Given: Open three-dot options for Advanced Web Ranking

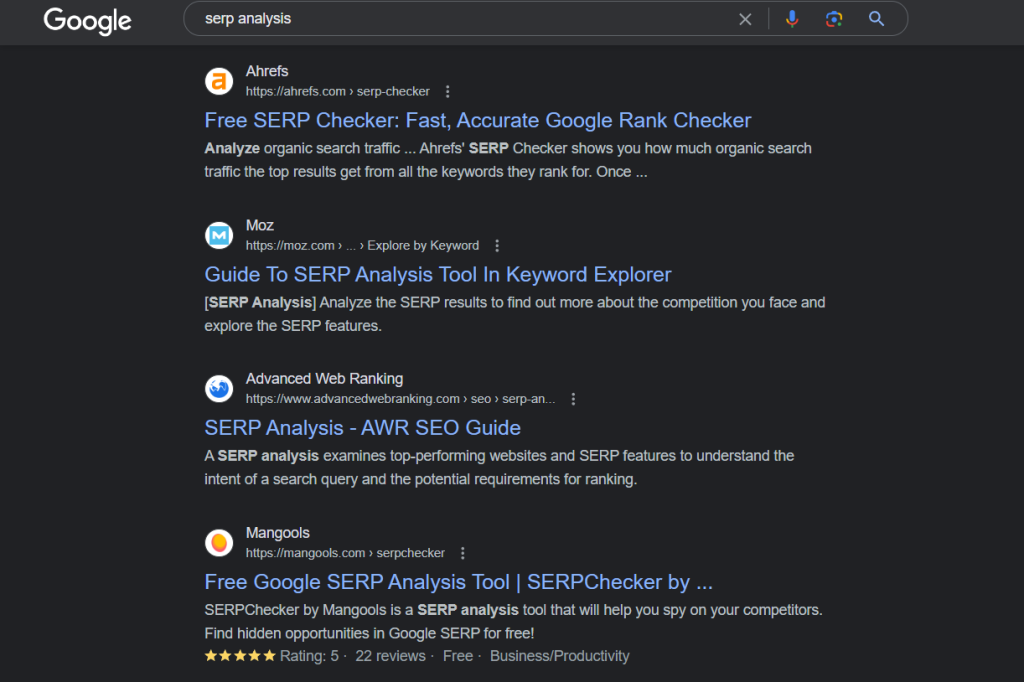Looking at the screenshot, I should pyautogui.click(x=573, y=397).
